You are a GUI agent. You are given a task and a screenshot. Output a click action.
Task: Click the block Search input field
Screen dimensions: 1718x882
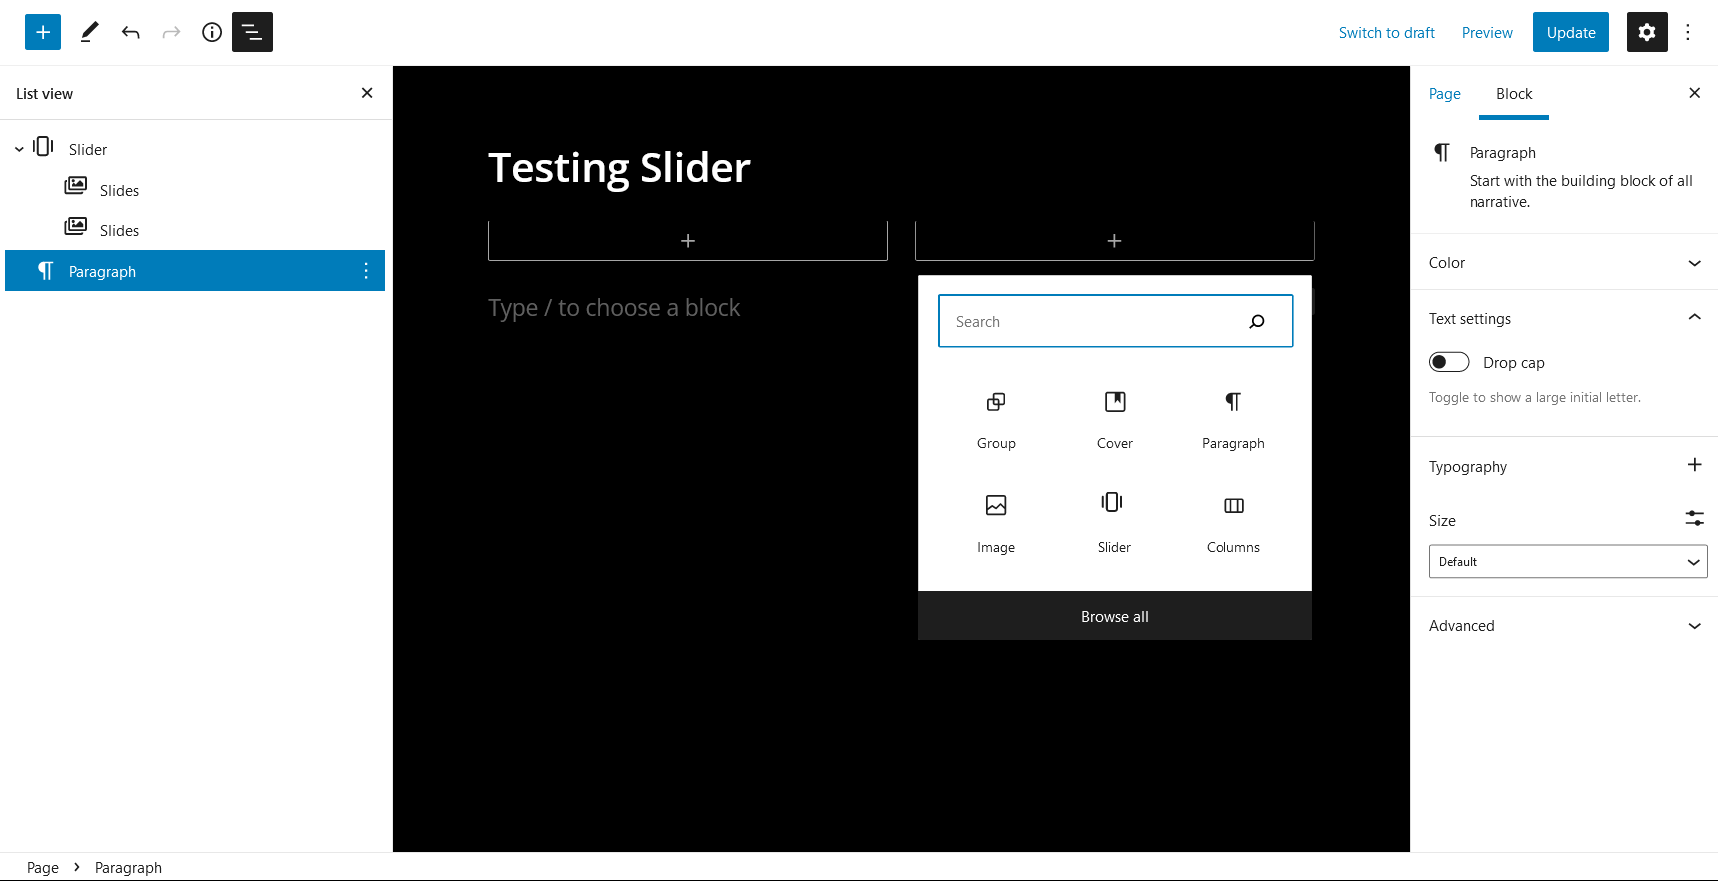tap(1095, 322)
